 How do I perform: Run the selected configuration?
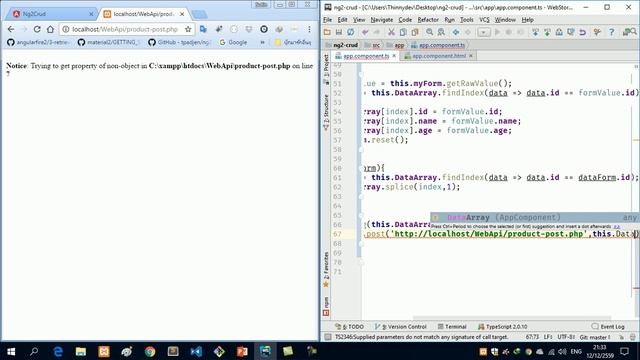(x=497, y=32)
